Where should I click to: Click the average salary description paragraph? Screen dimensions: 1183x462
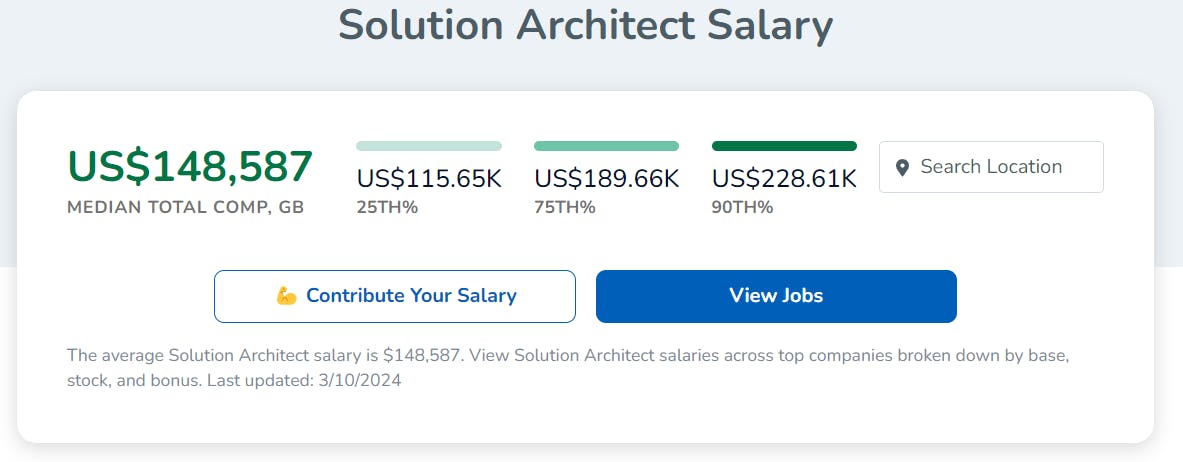[568, 368]
